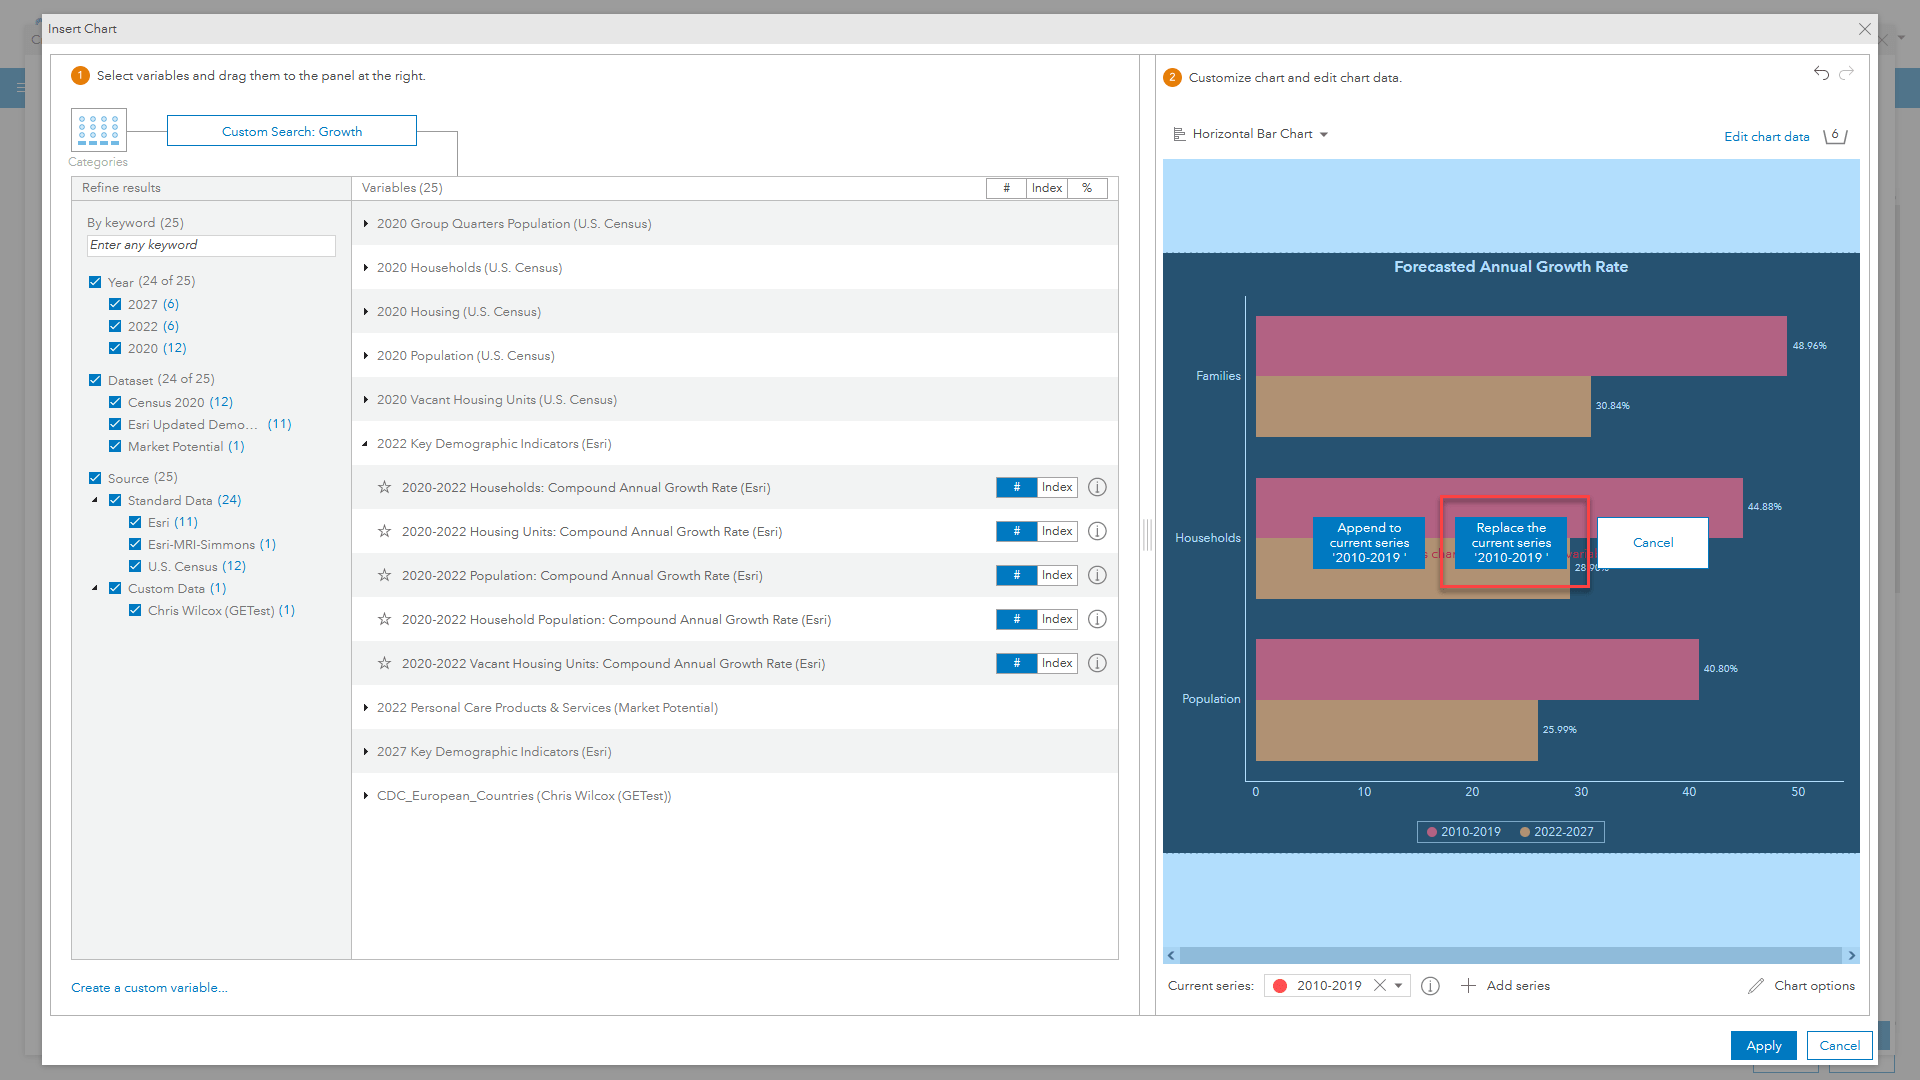
Task: Click Replace the current series button
Action: point(1511,543)
